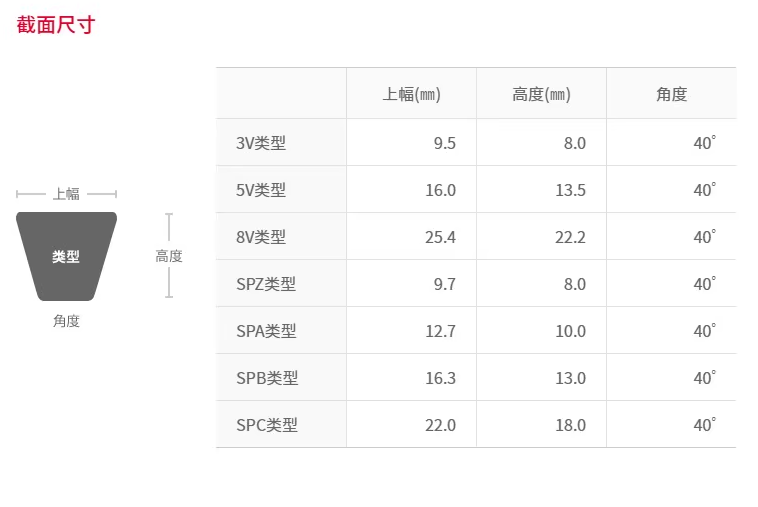This screenshot has width=758, height=507.
Task: Select the 上幅(mm) column header
Action: tap(411, 94)
